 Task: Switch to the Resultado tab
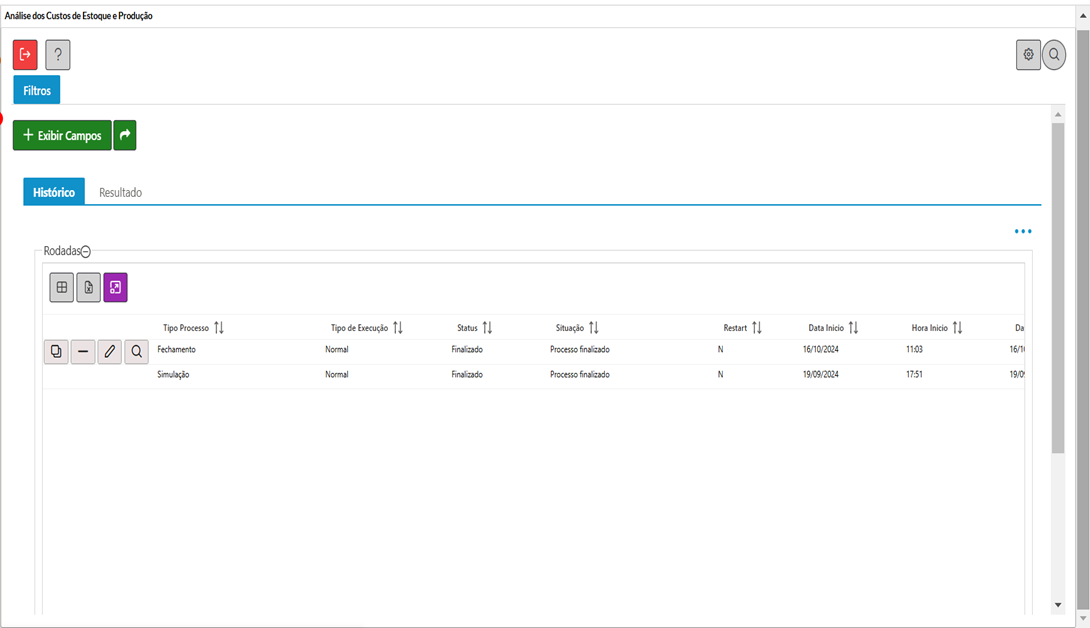(x=120, y=192)
